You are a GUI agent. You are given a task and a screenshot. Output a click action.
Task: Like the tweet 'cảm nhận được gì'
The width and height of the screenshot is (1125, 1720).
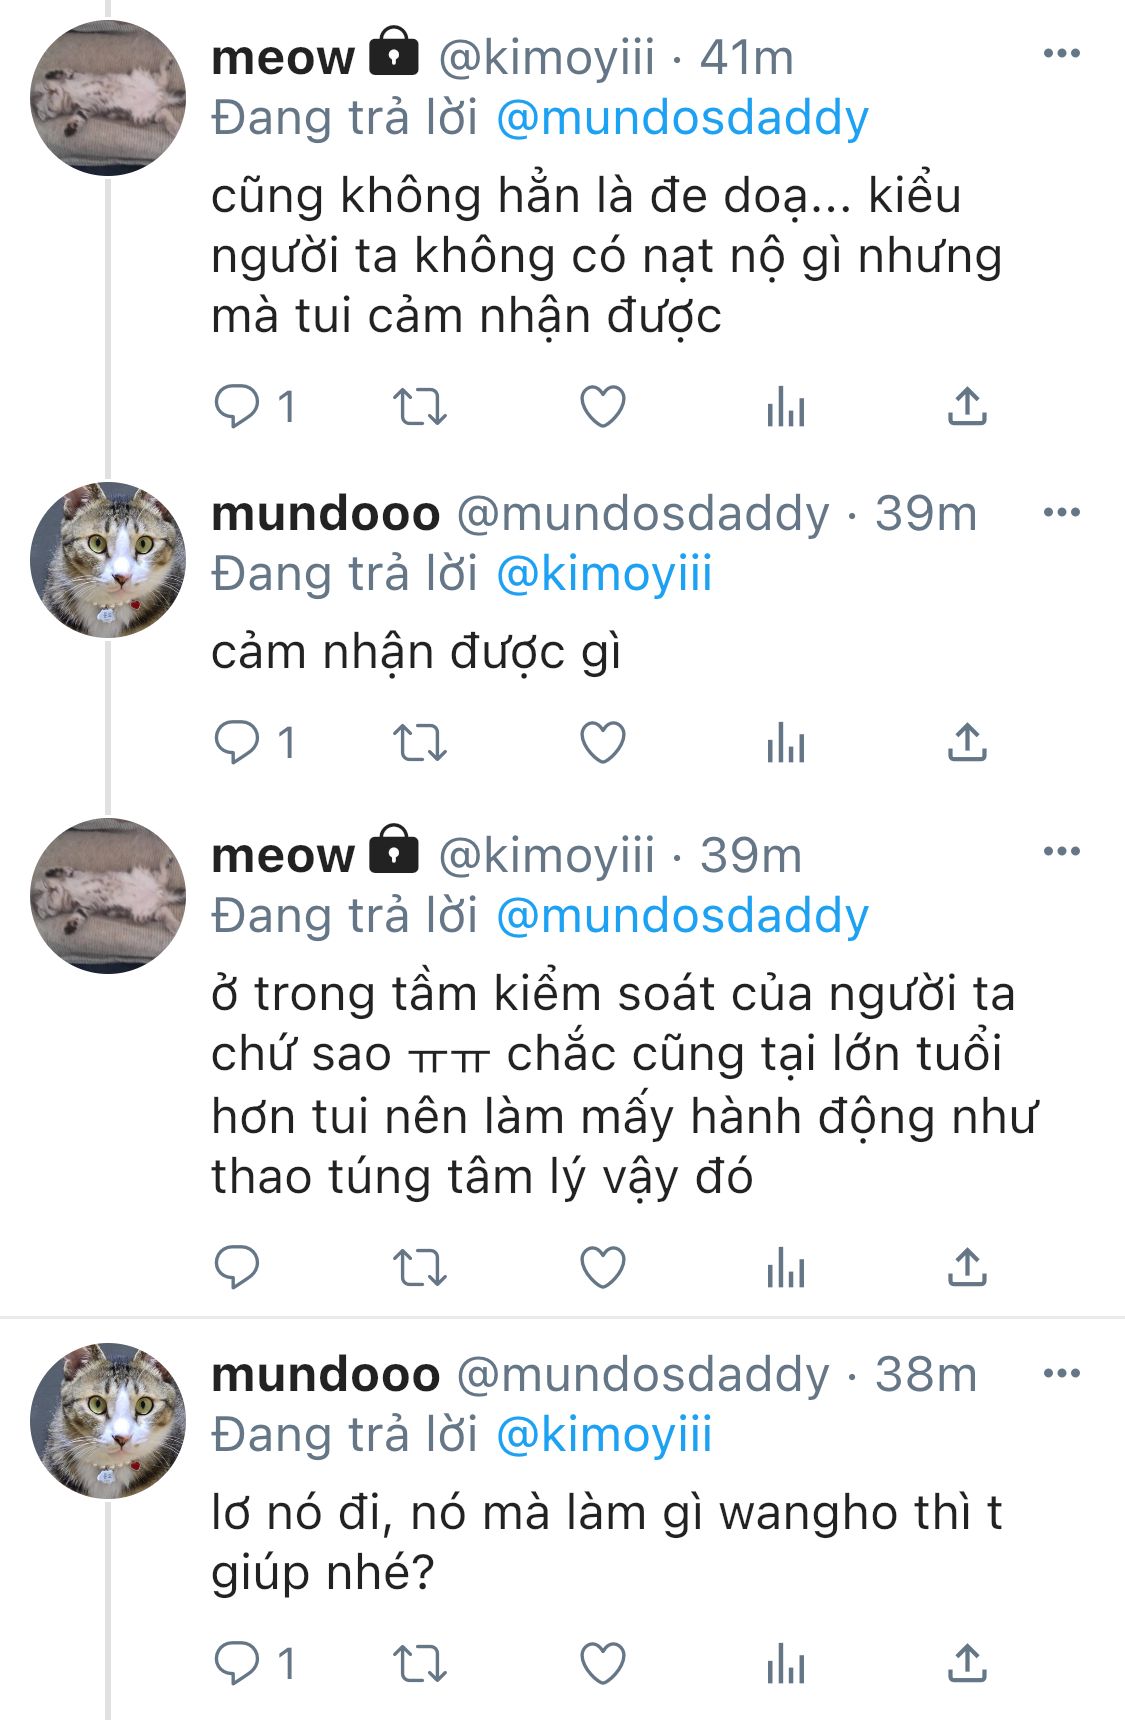603,743
